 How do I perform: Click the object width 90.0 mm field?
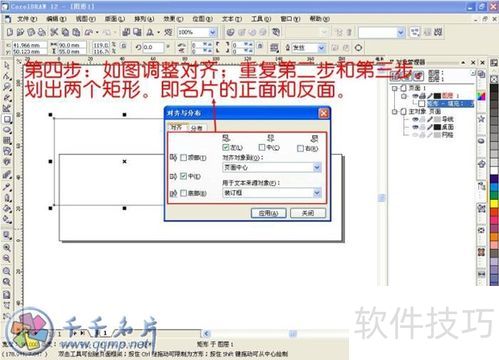(72, 45)
